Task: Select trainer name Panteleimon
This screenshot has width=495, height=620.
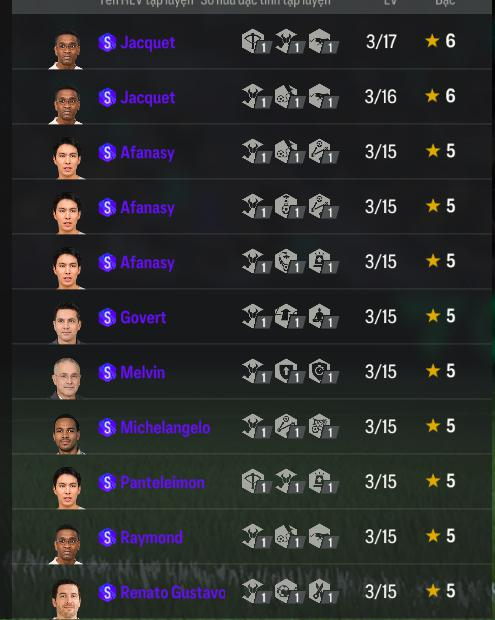Action: 162,482
